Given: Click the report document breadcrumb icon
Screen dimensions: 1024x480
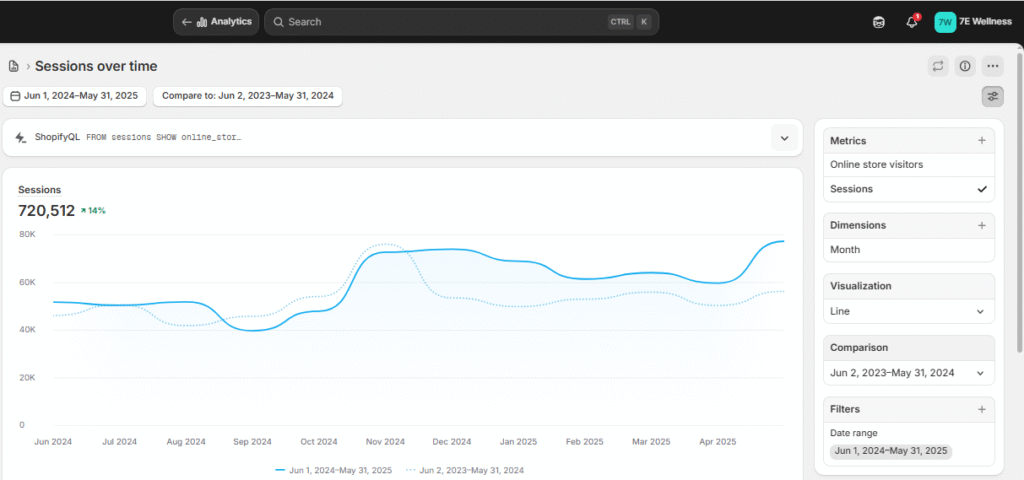Looking at the screenshot, I should (x=13, y=66).
